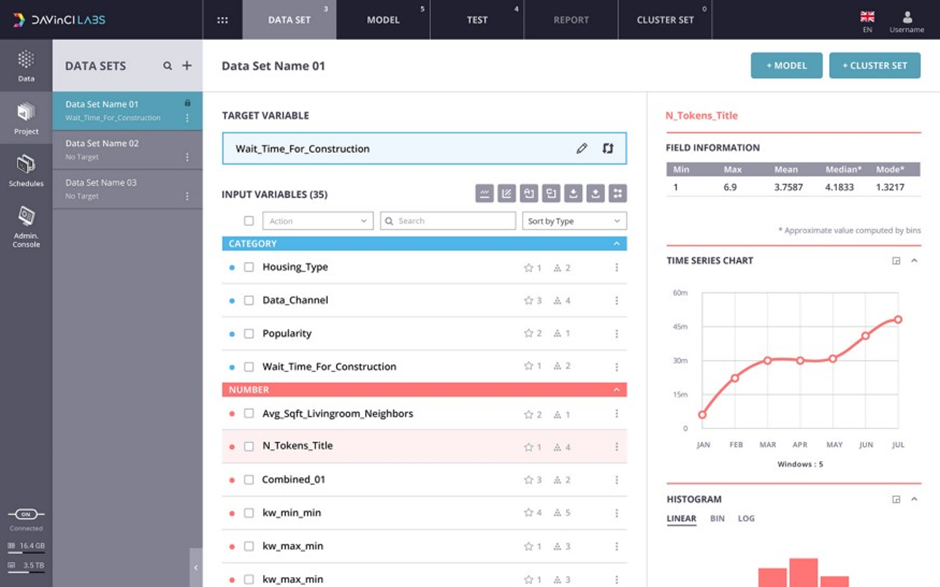Click the pencil edit icon for target variable
The width and height of the screenshot is (940, 587).
point(582,148)
